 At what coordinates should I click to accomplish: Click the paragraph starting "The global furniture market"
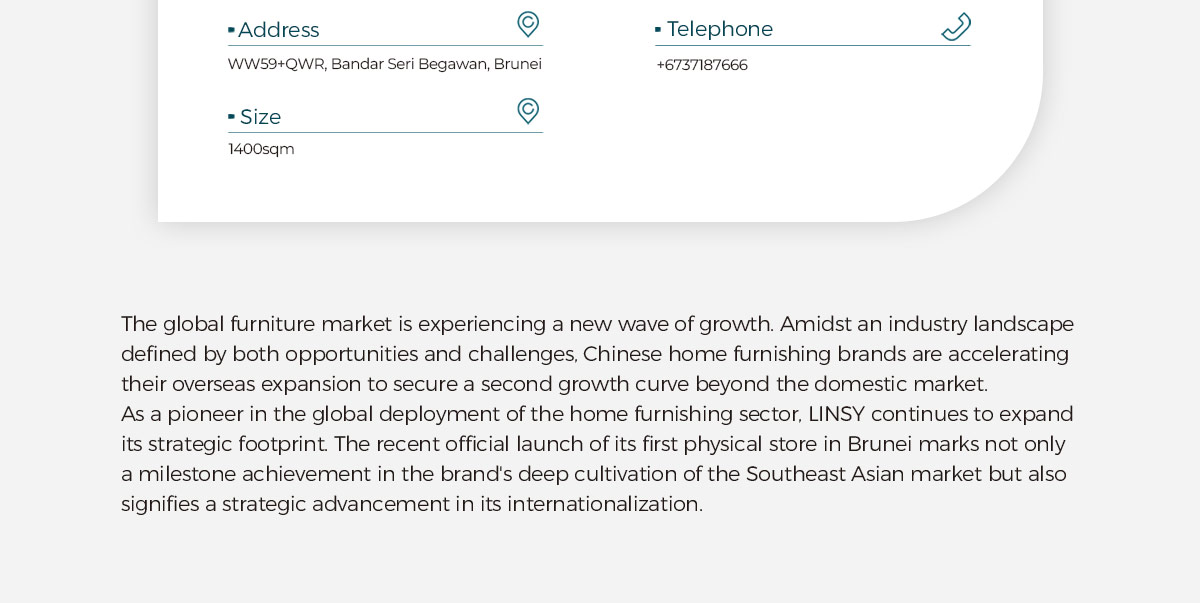point(597,354)
